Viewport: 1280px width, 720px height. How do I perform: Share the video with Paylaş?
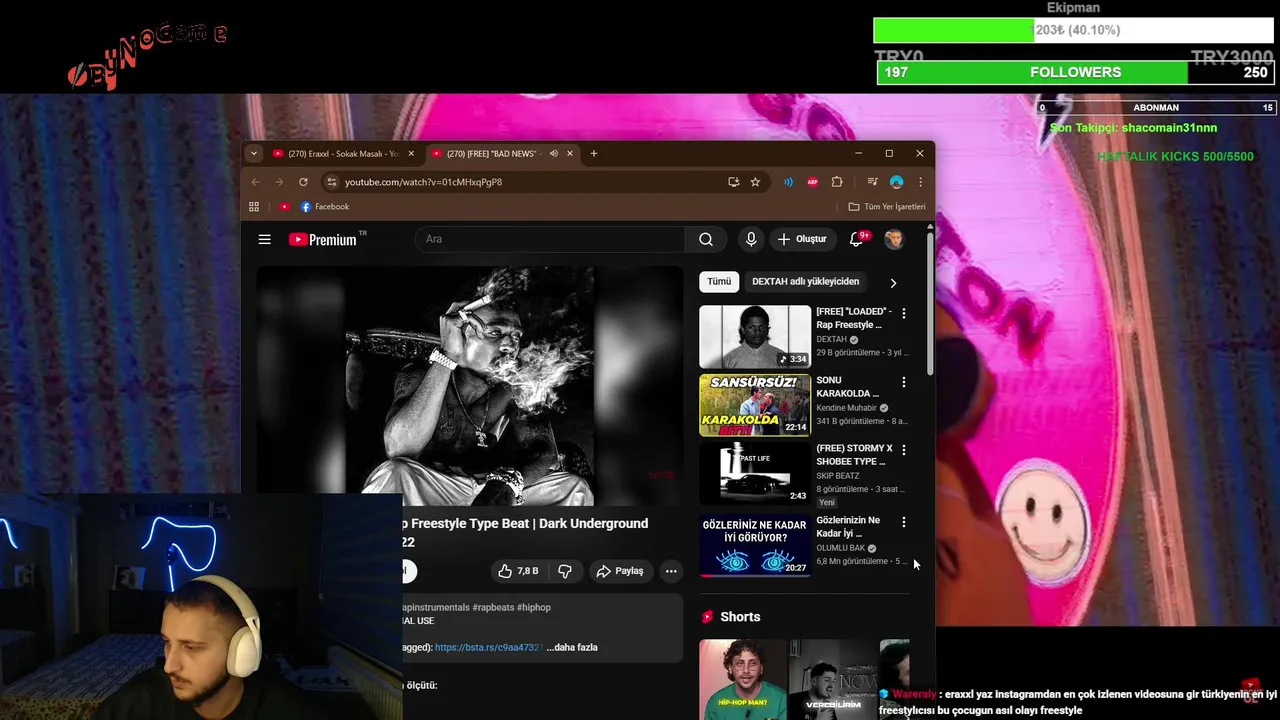click(x=620, y=571)
